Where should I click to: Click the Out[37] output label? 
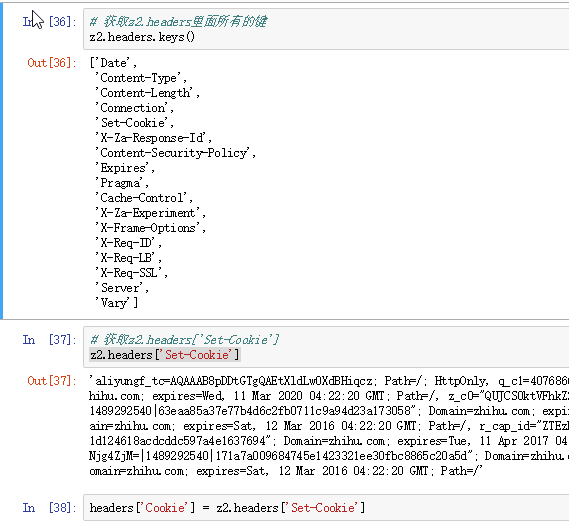point(52,381)
